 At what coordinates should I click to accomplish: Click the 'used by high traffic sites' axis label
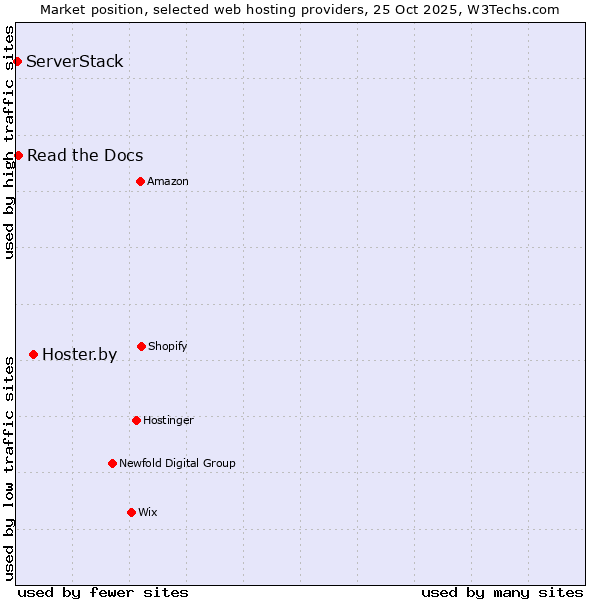pyautogui.click(x=9, y=142)
